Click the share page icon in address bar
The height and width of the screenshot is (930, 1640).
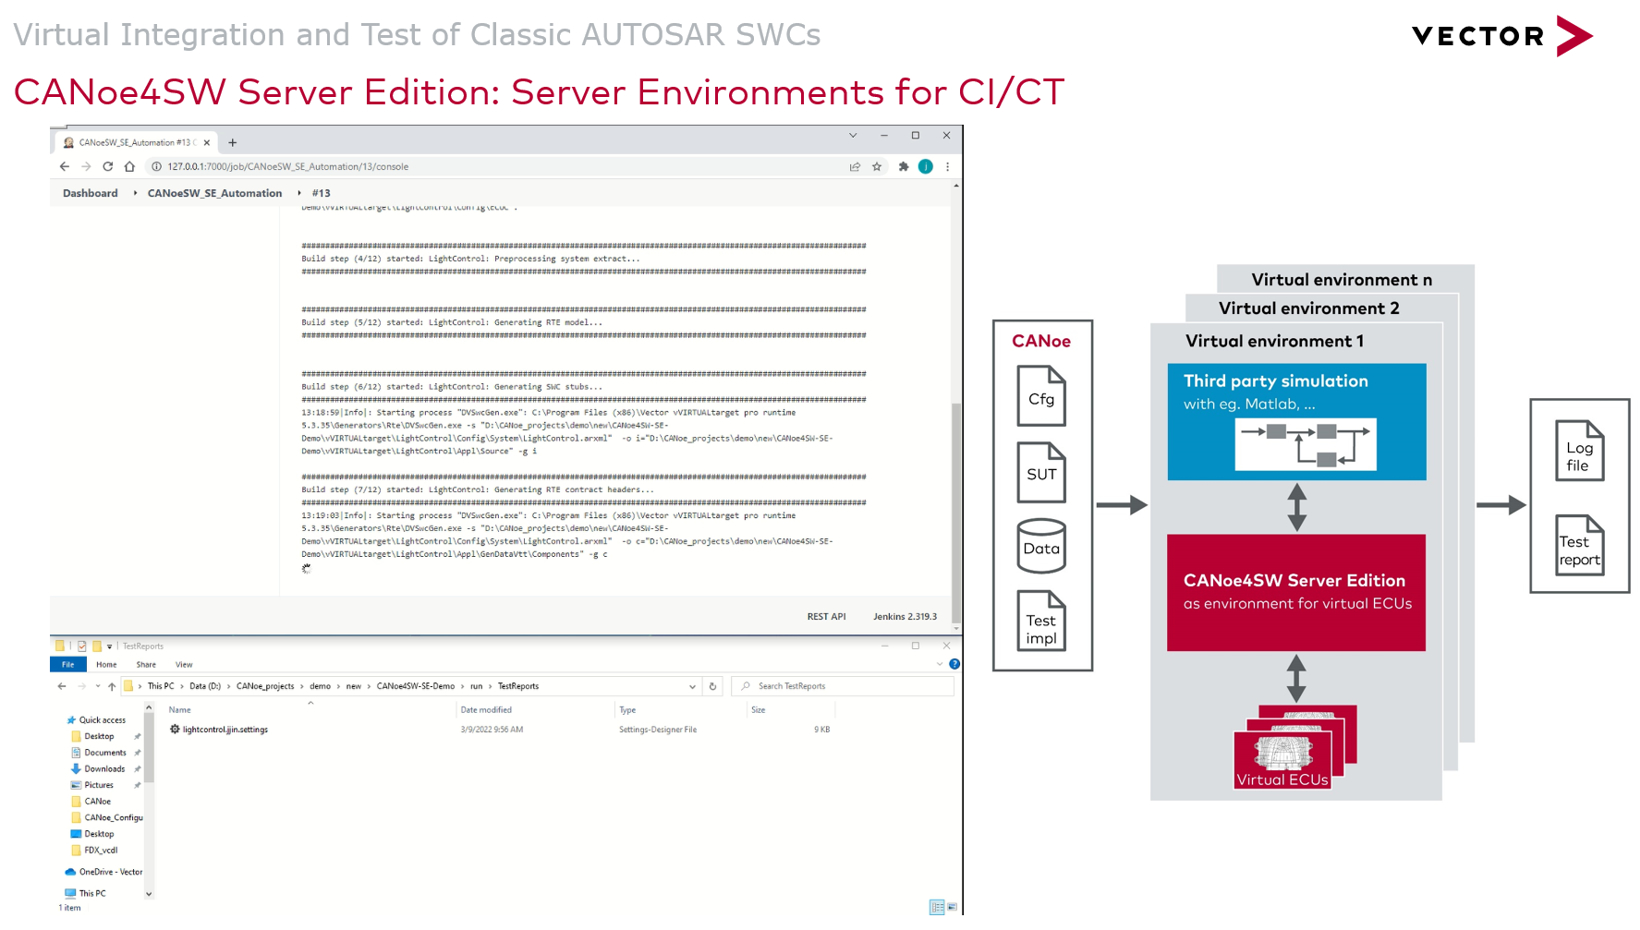click(855, 167)
